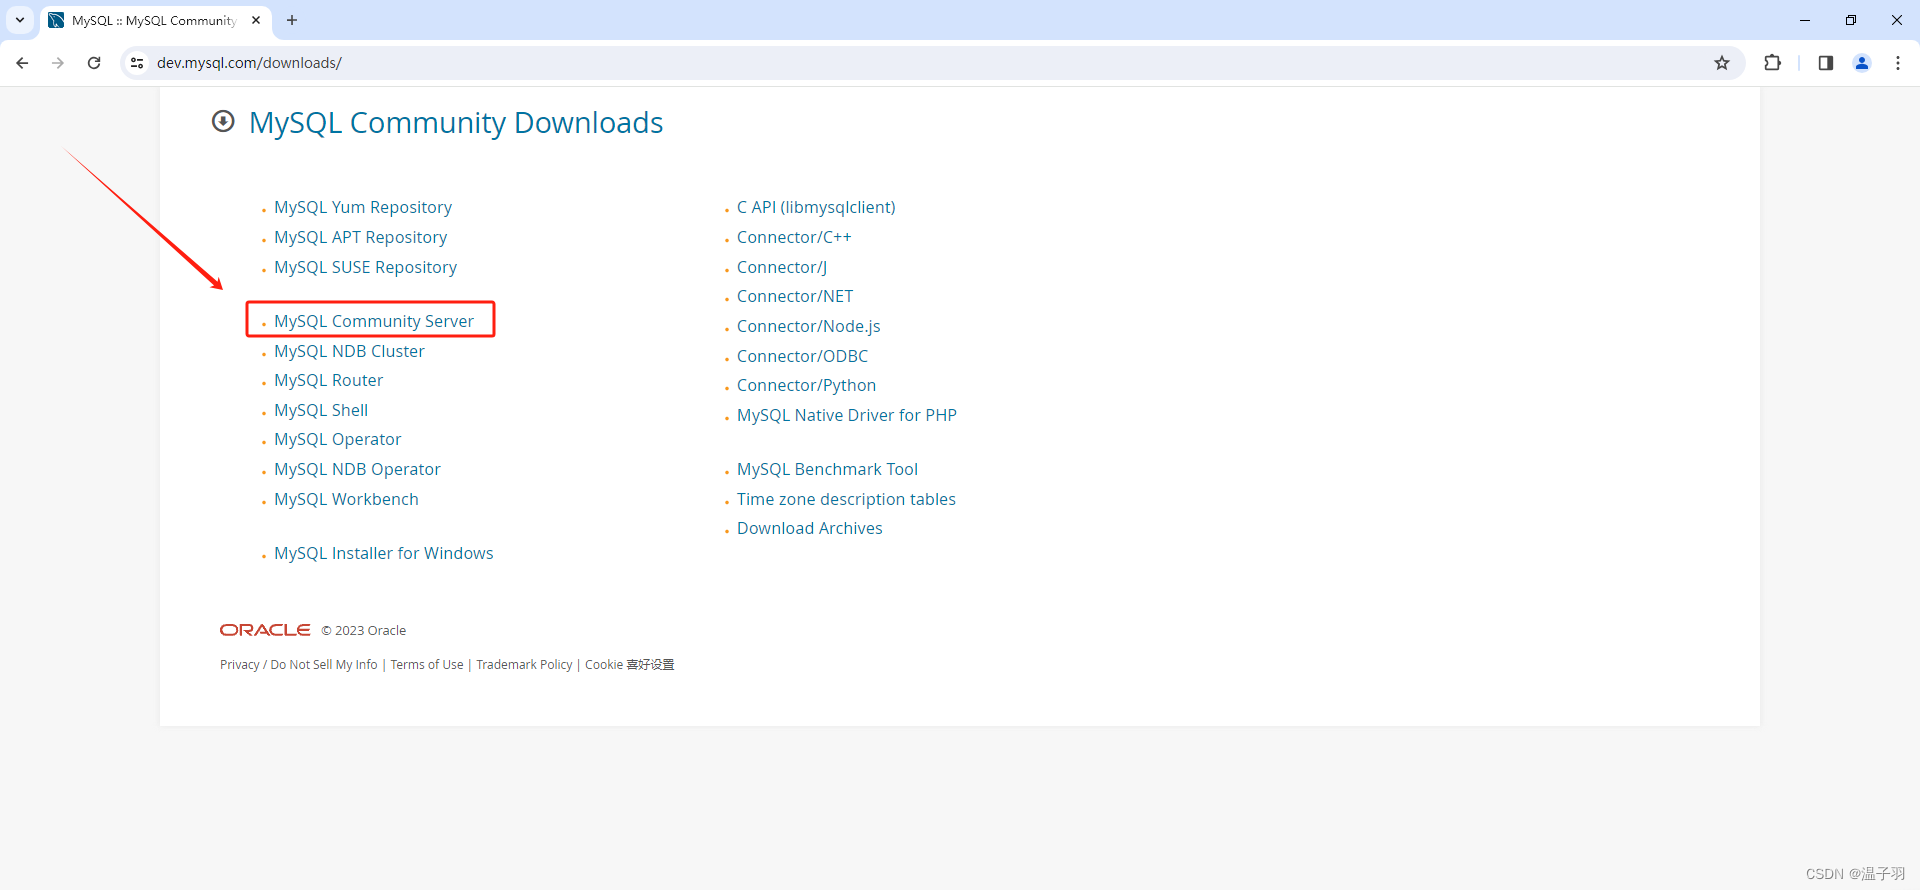Open Connector/J link
1920x890 pixels.
[782, 267]
